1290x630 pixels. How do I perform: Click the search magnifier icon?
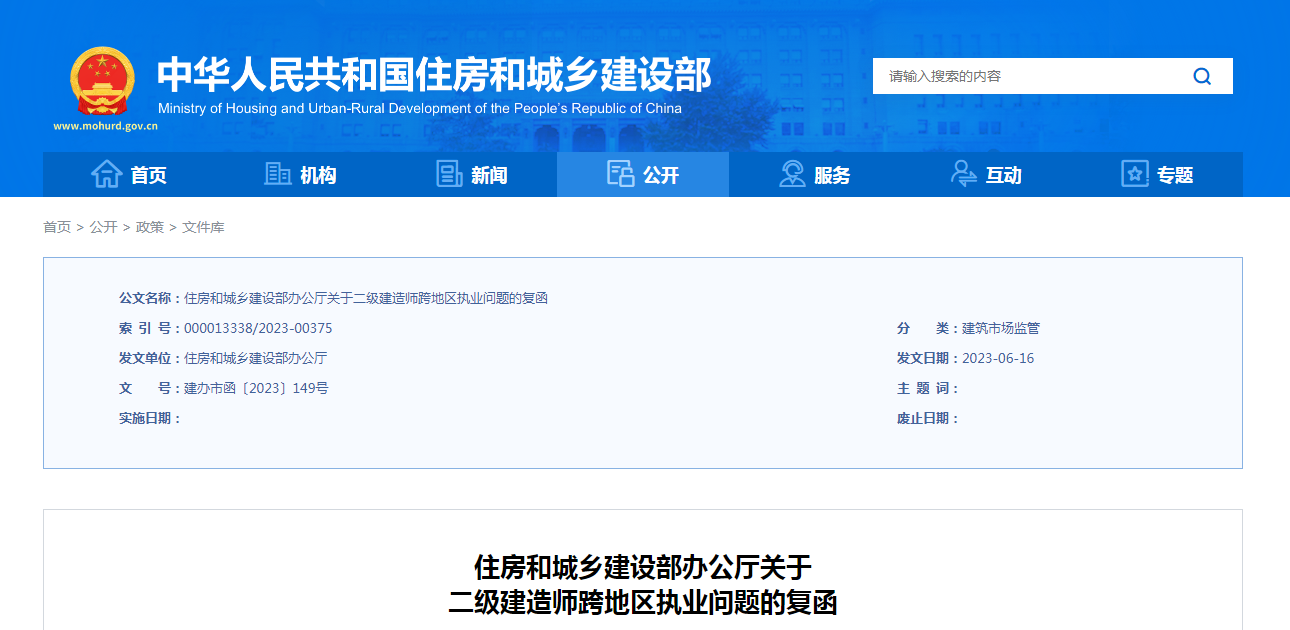coord(1202,76)
